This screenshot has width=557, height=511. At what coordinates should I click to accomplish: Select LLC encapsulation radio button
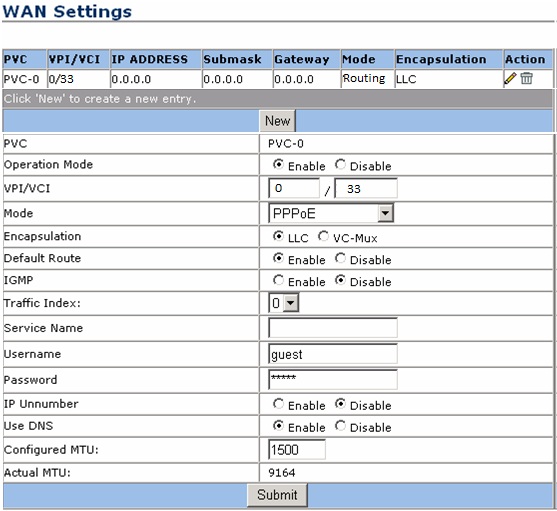pyautogui.click(x=278, y=236)
